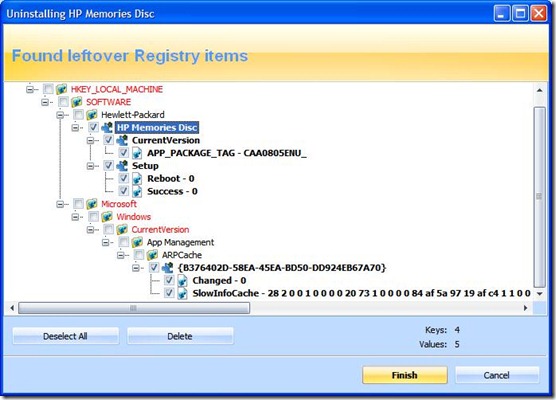Click the HKEY_LOCAL_MACHINE registry root icon
Image resolution: width=556 pixels, height=400 pixels.
pos(61,89)
